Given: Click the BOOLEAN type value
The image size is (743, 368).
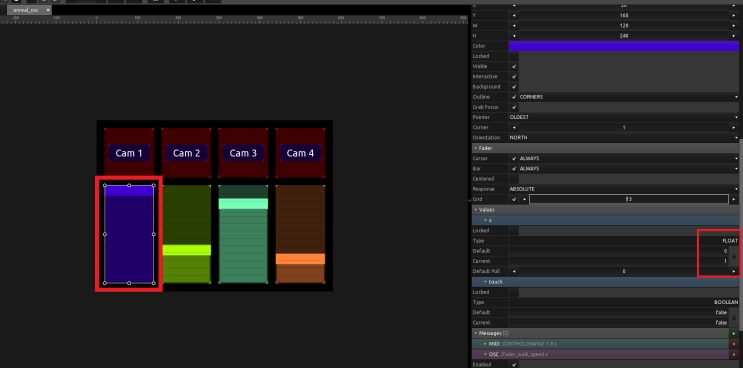Looking at the screenshot, I should 726,302.
